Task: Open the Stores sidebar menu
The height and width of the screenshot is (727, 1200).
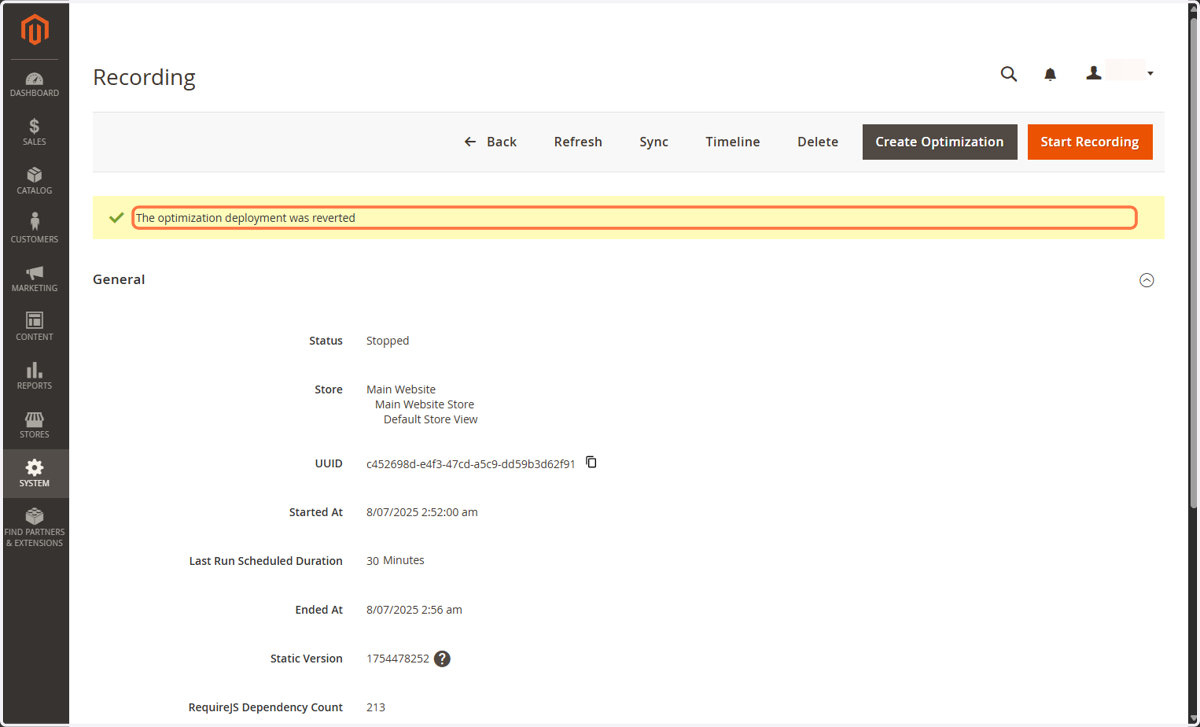Action: pyautogui.click(x=34, y=425)
